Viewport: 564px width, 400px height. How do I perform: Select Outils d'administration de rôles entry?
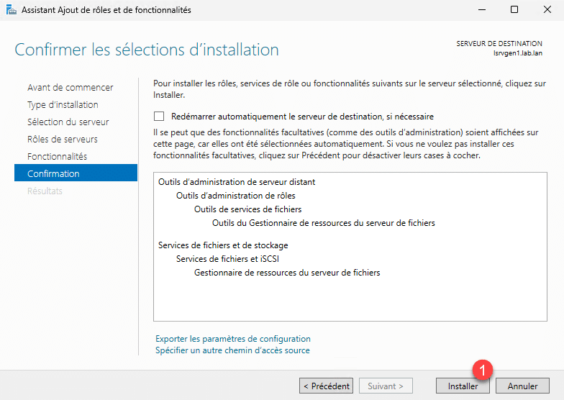236,196
